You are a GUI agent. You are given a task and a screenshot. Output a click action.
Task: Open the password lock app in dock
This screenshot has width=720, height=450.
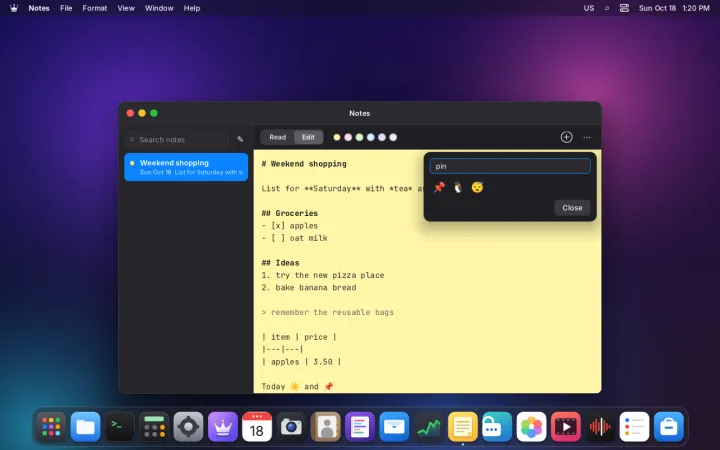497,427
